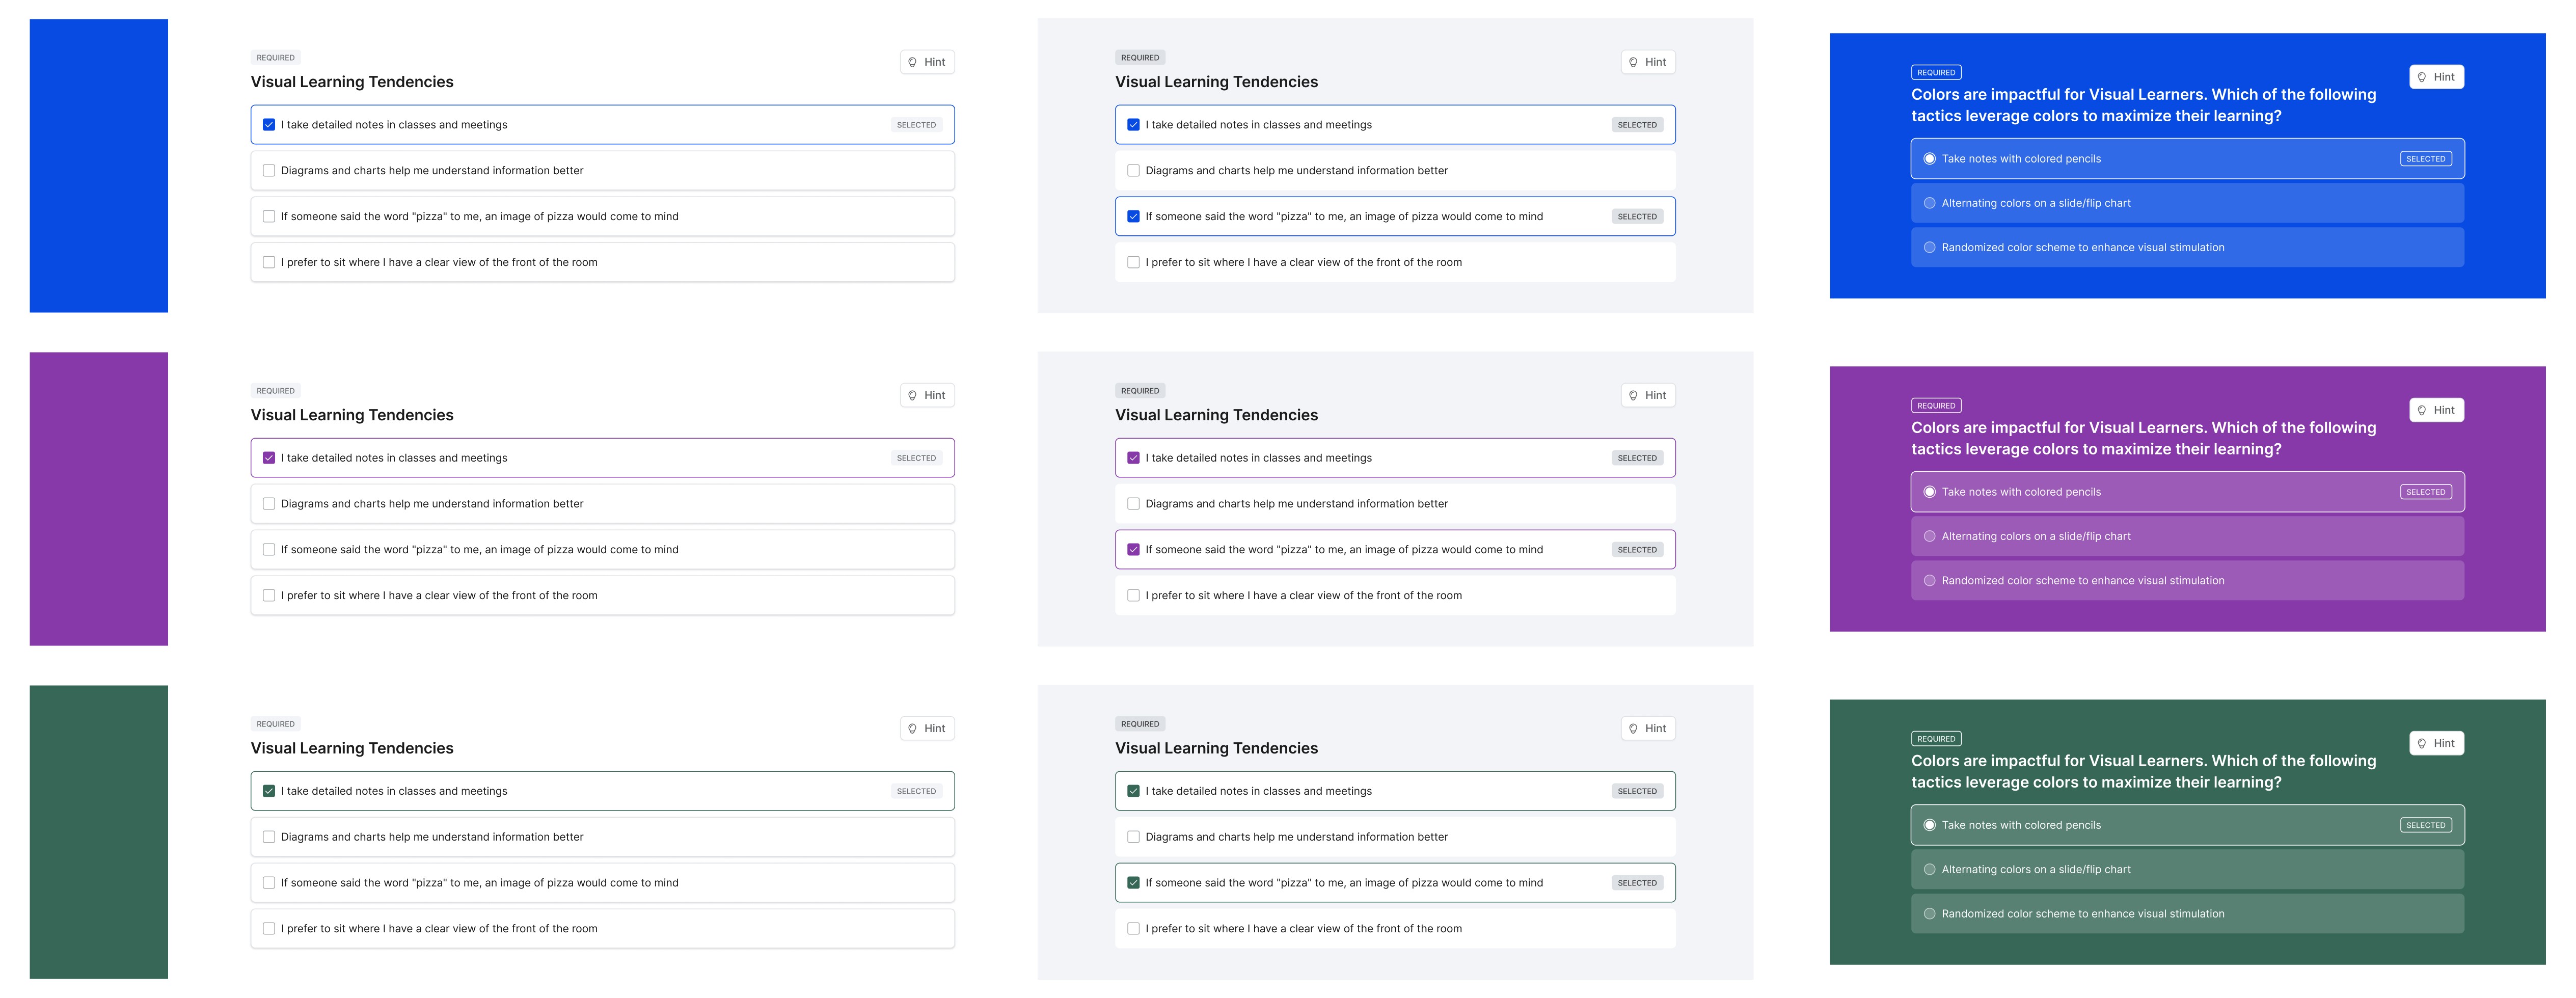Click the solid blue color swatch
The width and height of the screenshot is (2576, 998).
tap(99, 166)
